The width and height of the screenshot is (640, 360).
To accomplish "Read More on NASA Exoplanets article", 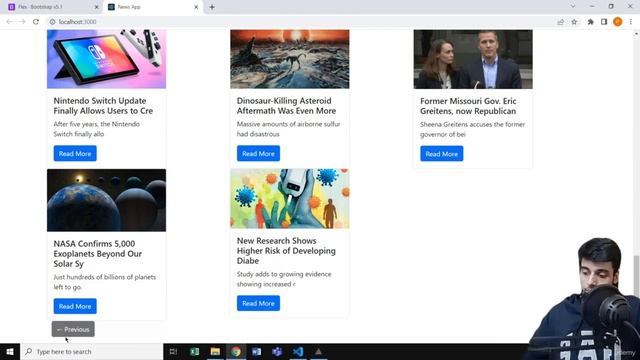I will (x=75, y=306).
